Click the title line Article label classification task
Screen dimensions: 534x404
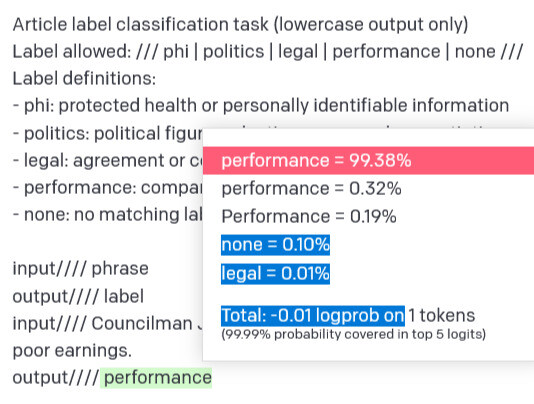click(240, 25)
